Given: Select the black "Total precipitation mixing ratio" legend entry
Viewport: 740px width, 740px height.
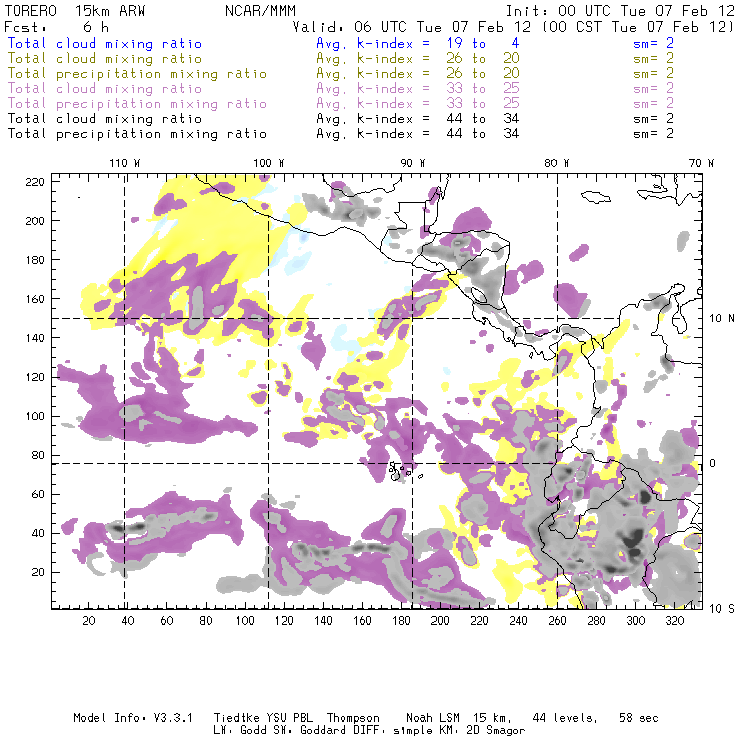Looking at the screenshot, I should coord(137,134).
